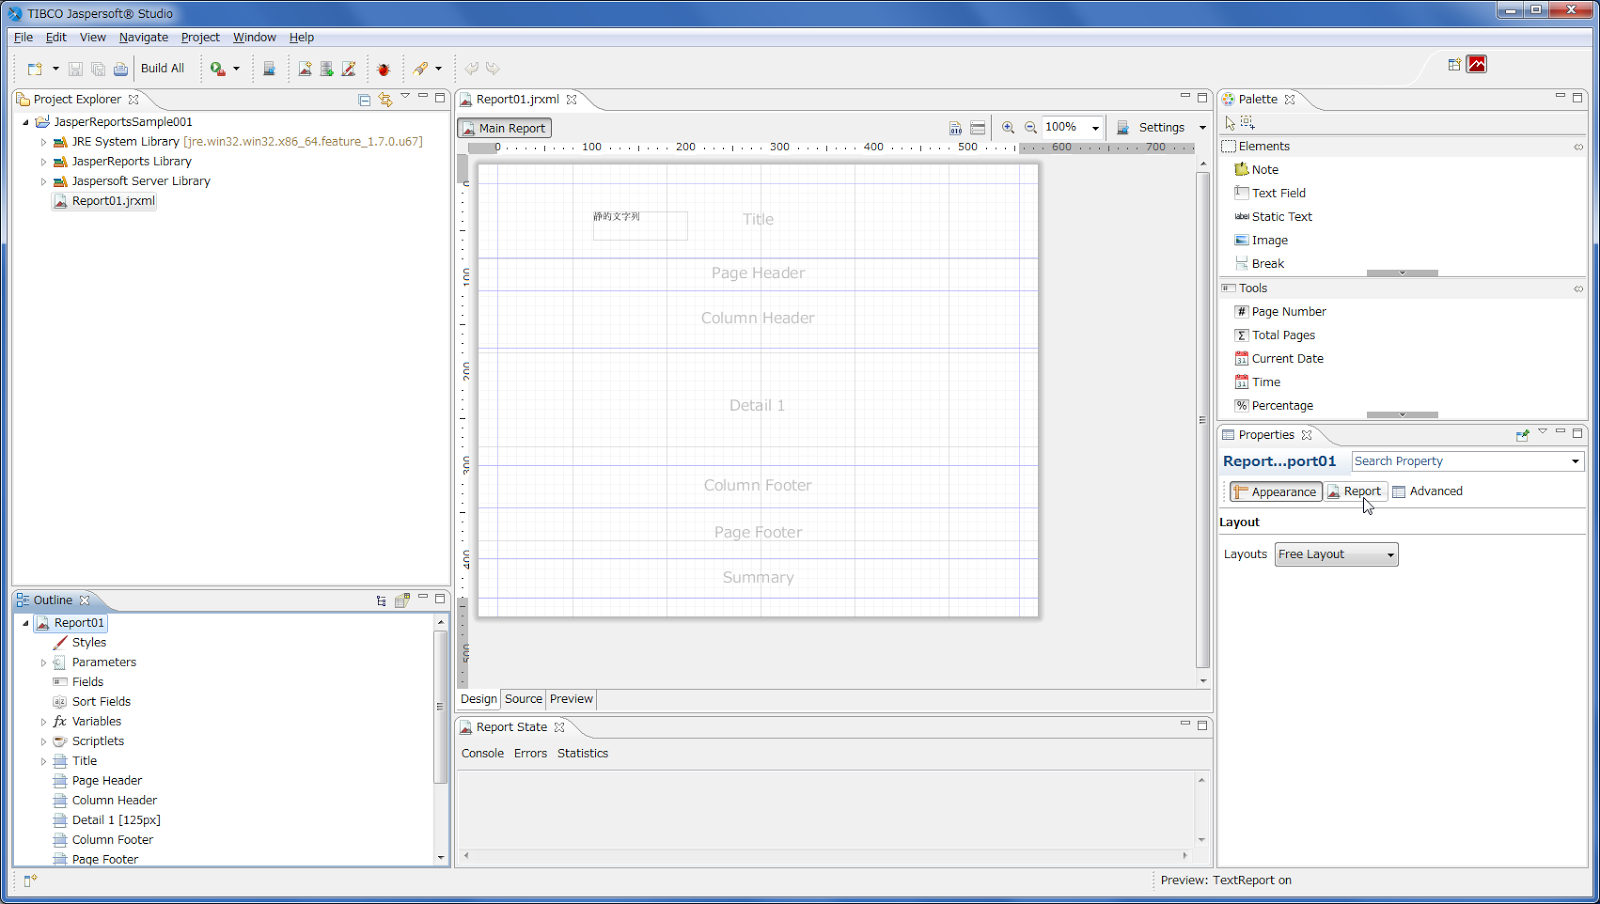Screen dimensions: 1600x904
Task: Click the Run report green play icon
Action: [x=217, y=69]
